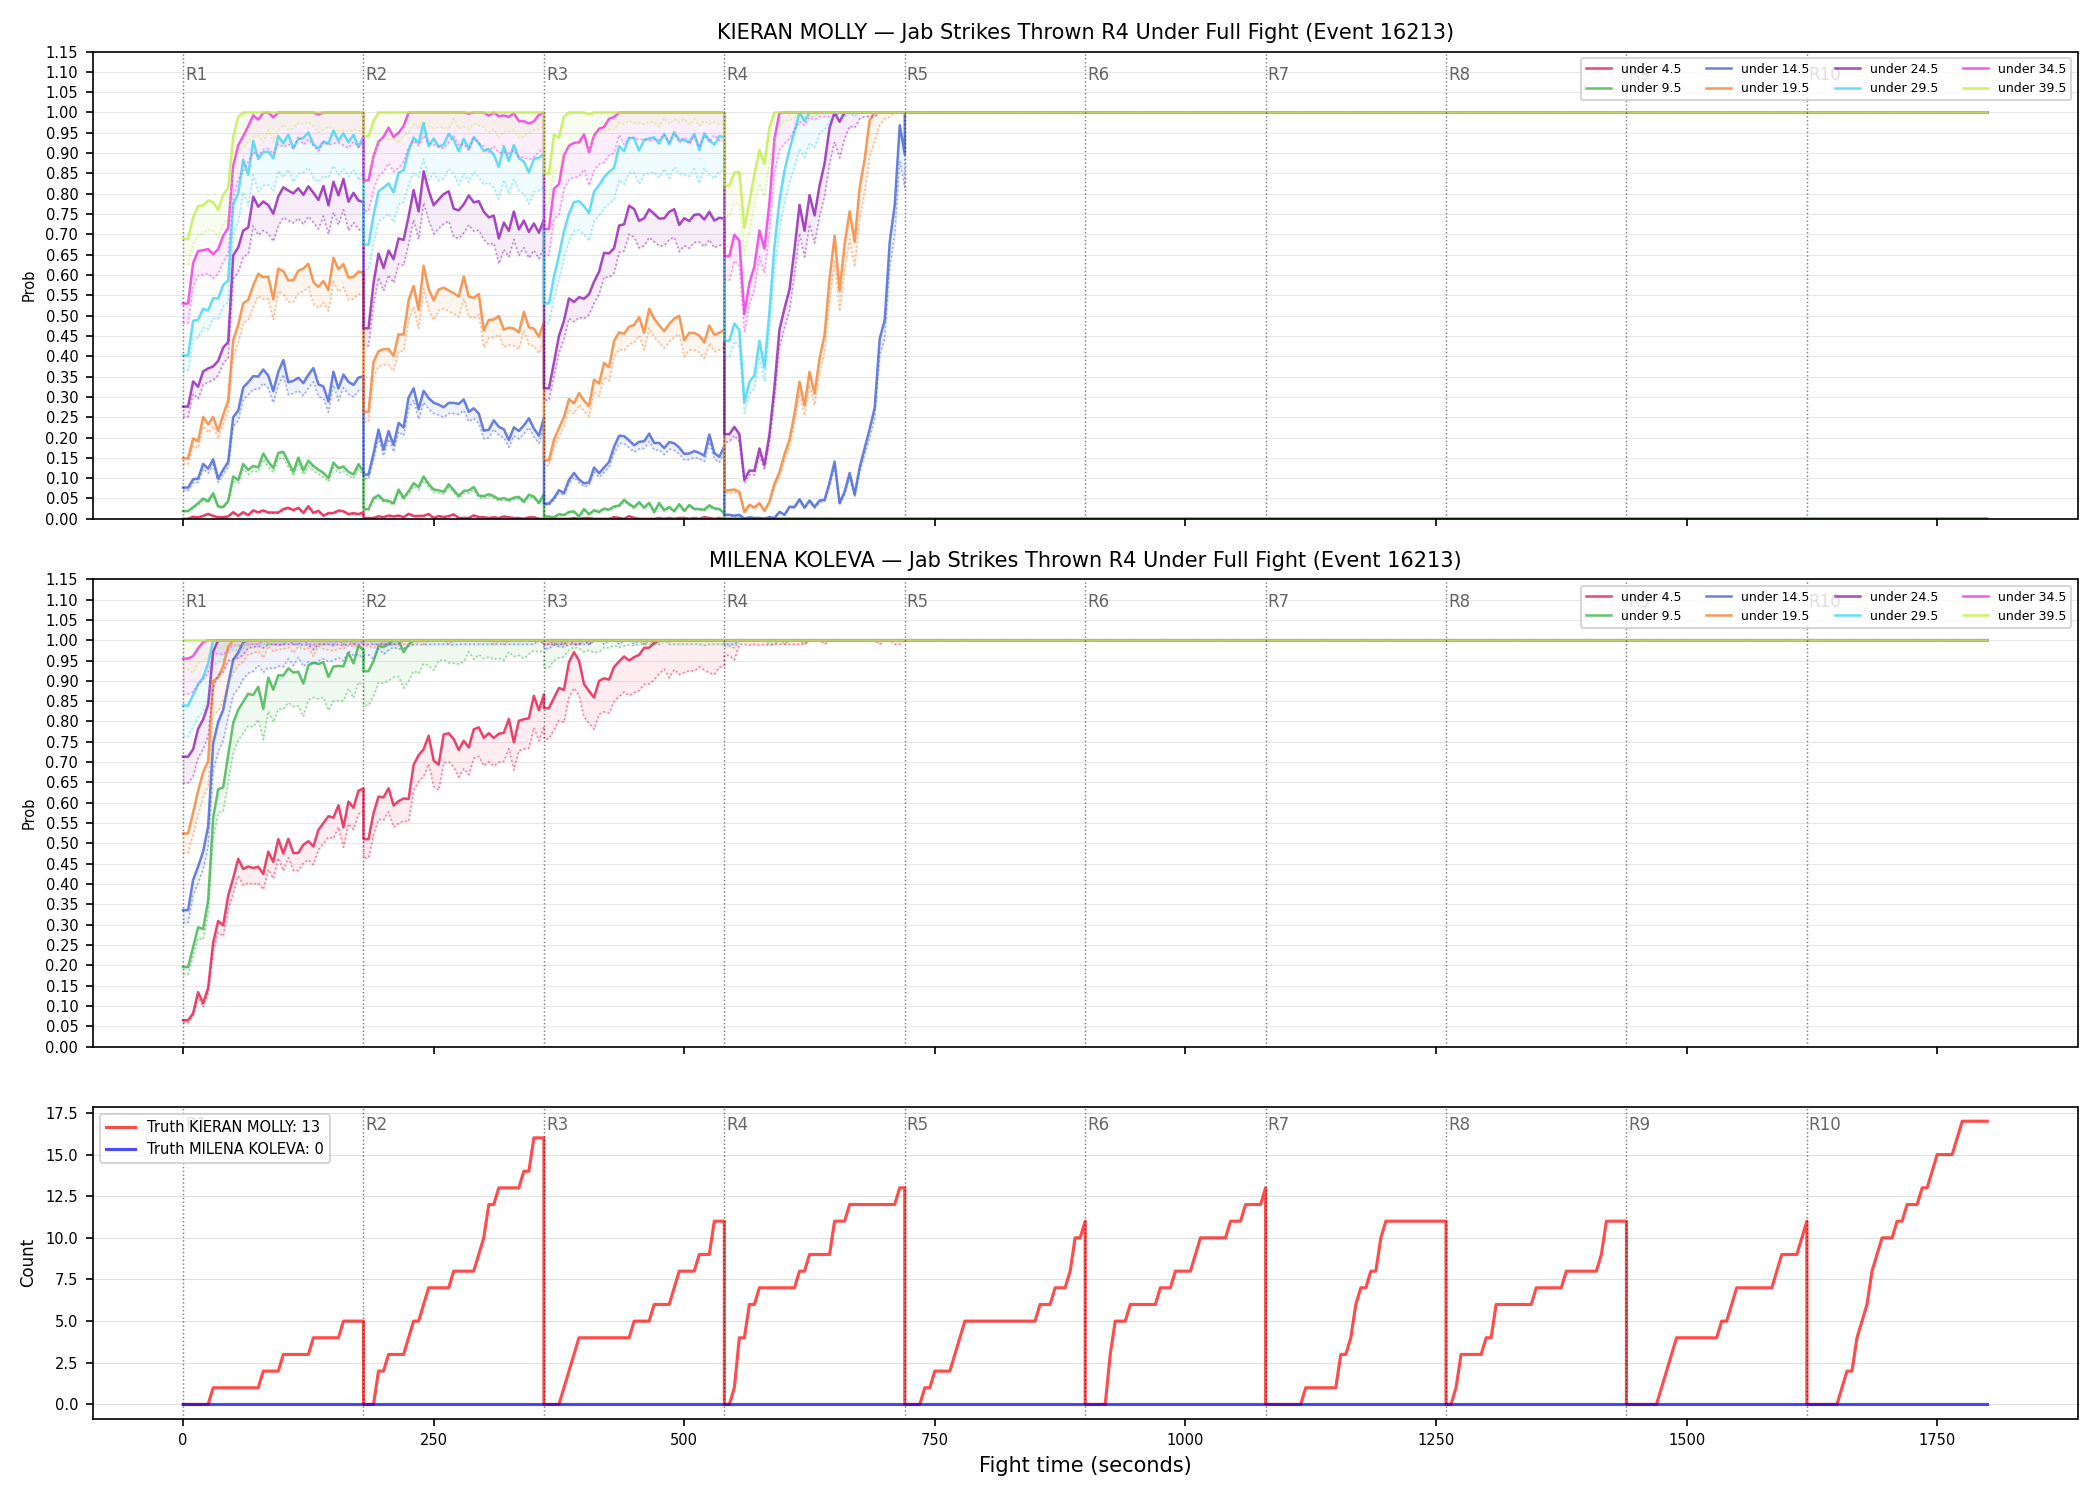Click R1 round marker in Milena Koleva chart

pos(196,601)
